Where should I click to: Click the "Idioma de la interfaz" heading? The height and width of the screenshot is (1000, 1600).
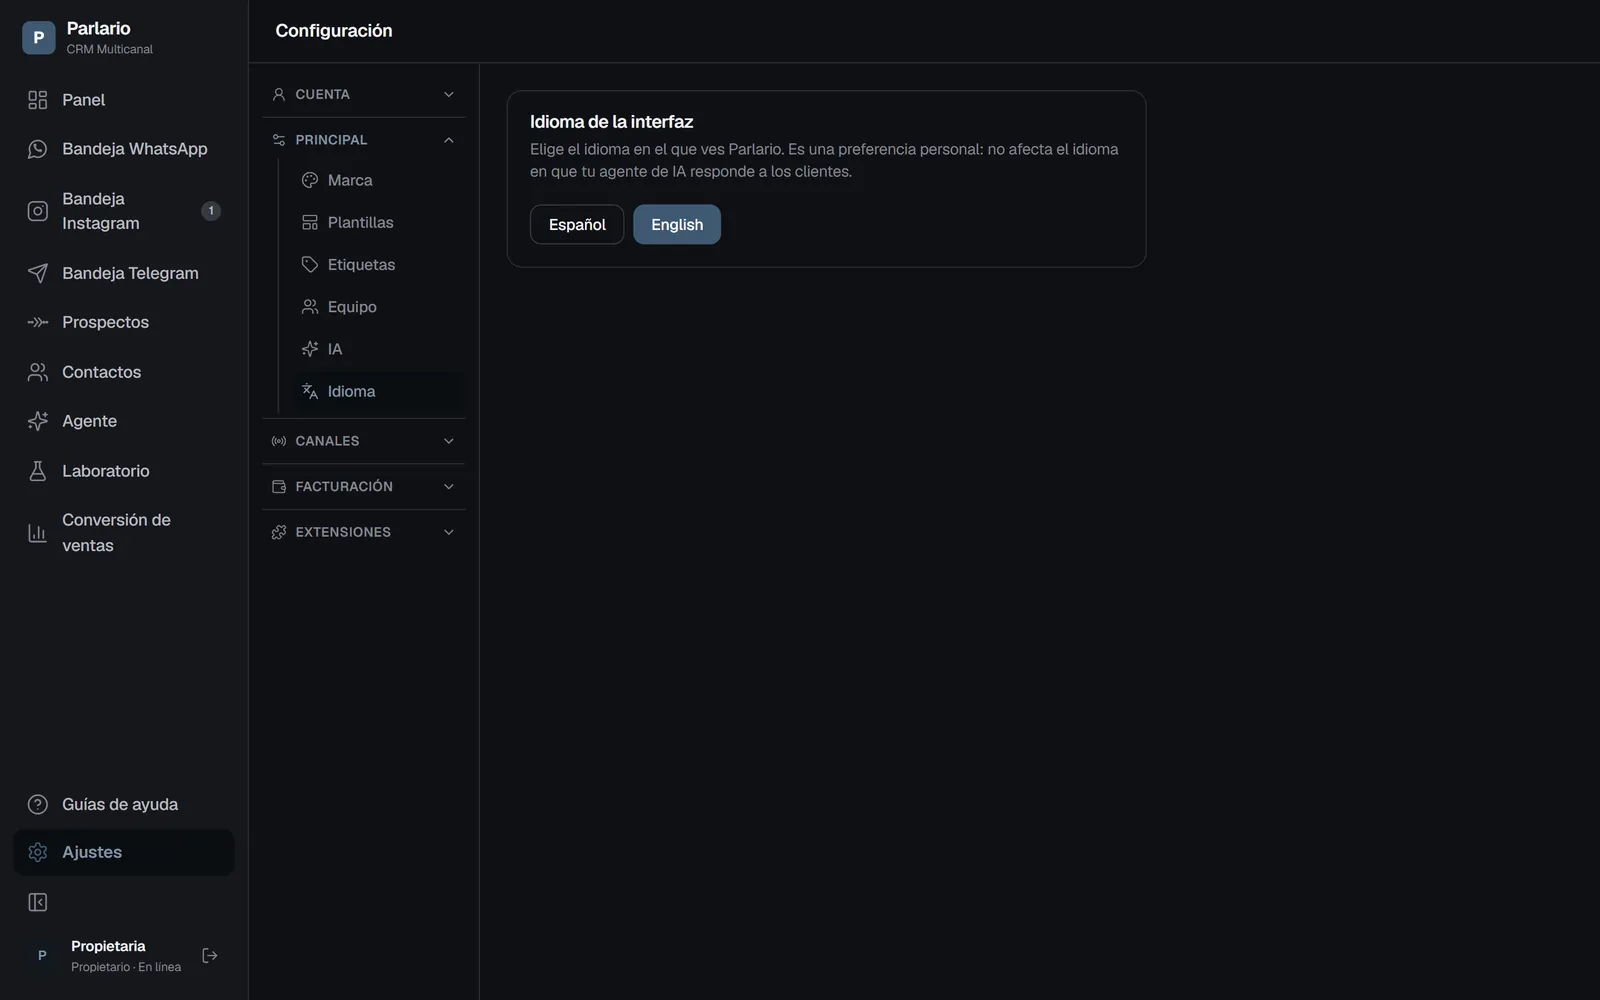[x=611, y=122]
